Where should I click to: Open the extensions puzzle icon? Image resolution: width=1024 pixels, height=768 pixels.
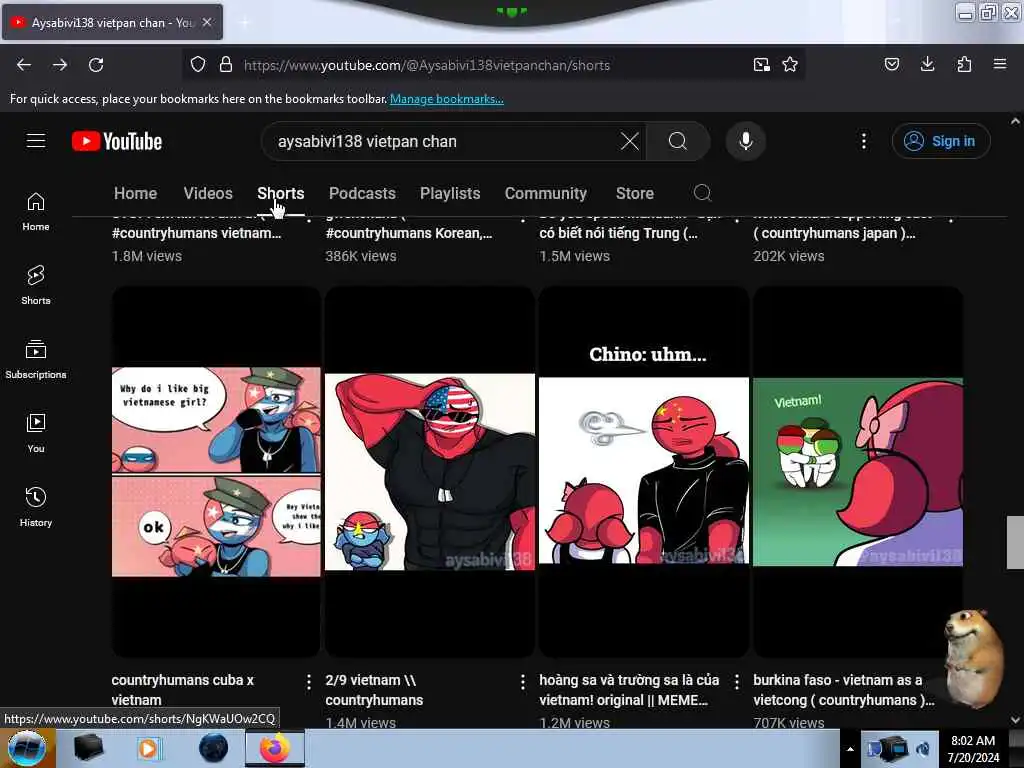pos(964,64)
